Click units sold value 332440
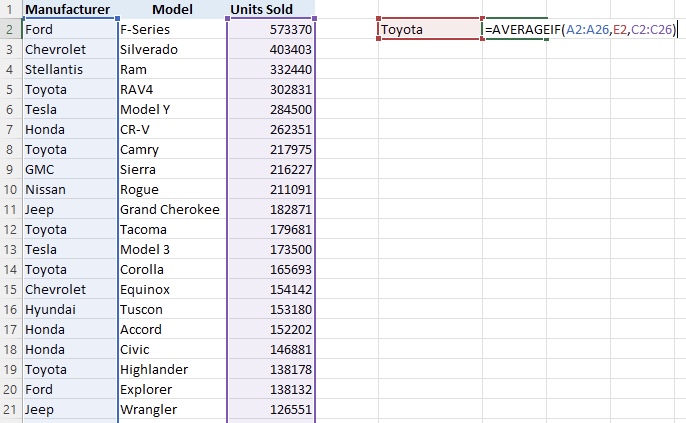Image resolution: width=686 pixels, height=423 pixels. 271,70
